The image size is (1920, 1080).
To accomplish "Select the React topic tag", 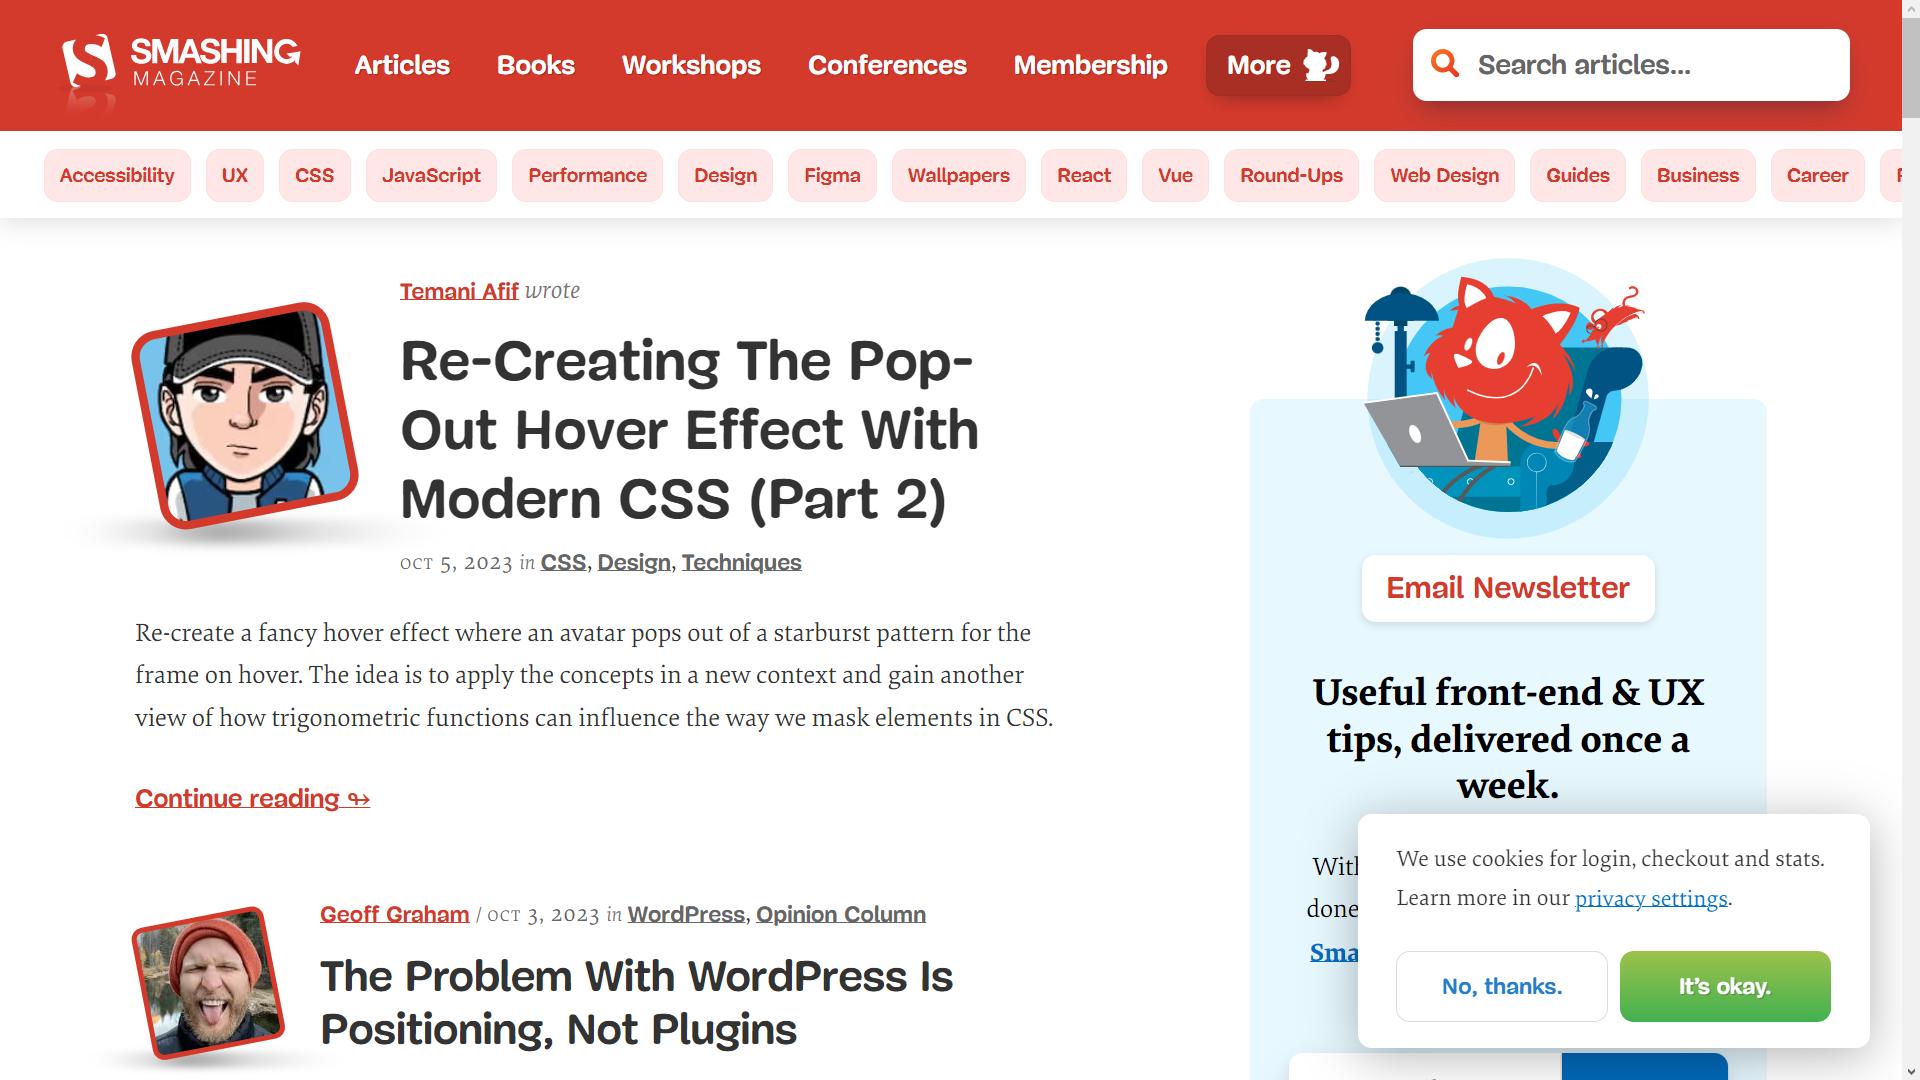I will 1084,175.
